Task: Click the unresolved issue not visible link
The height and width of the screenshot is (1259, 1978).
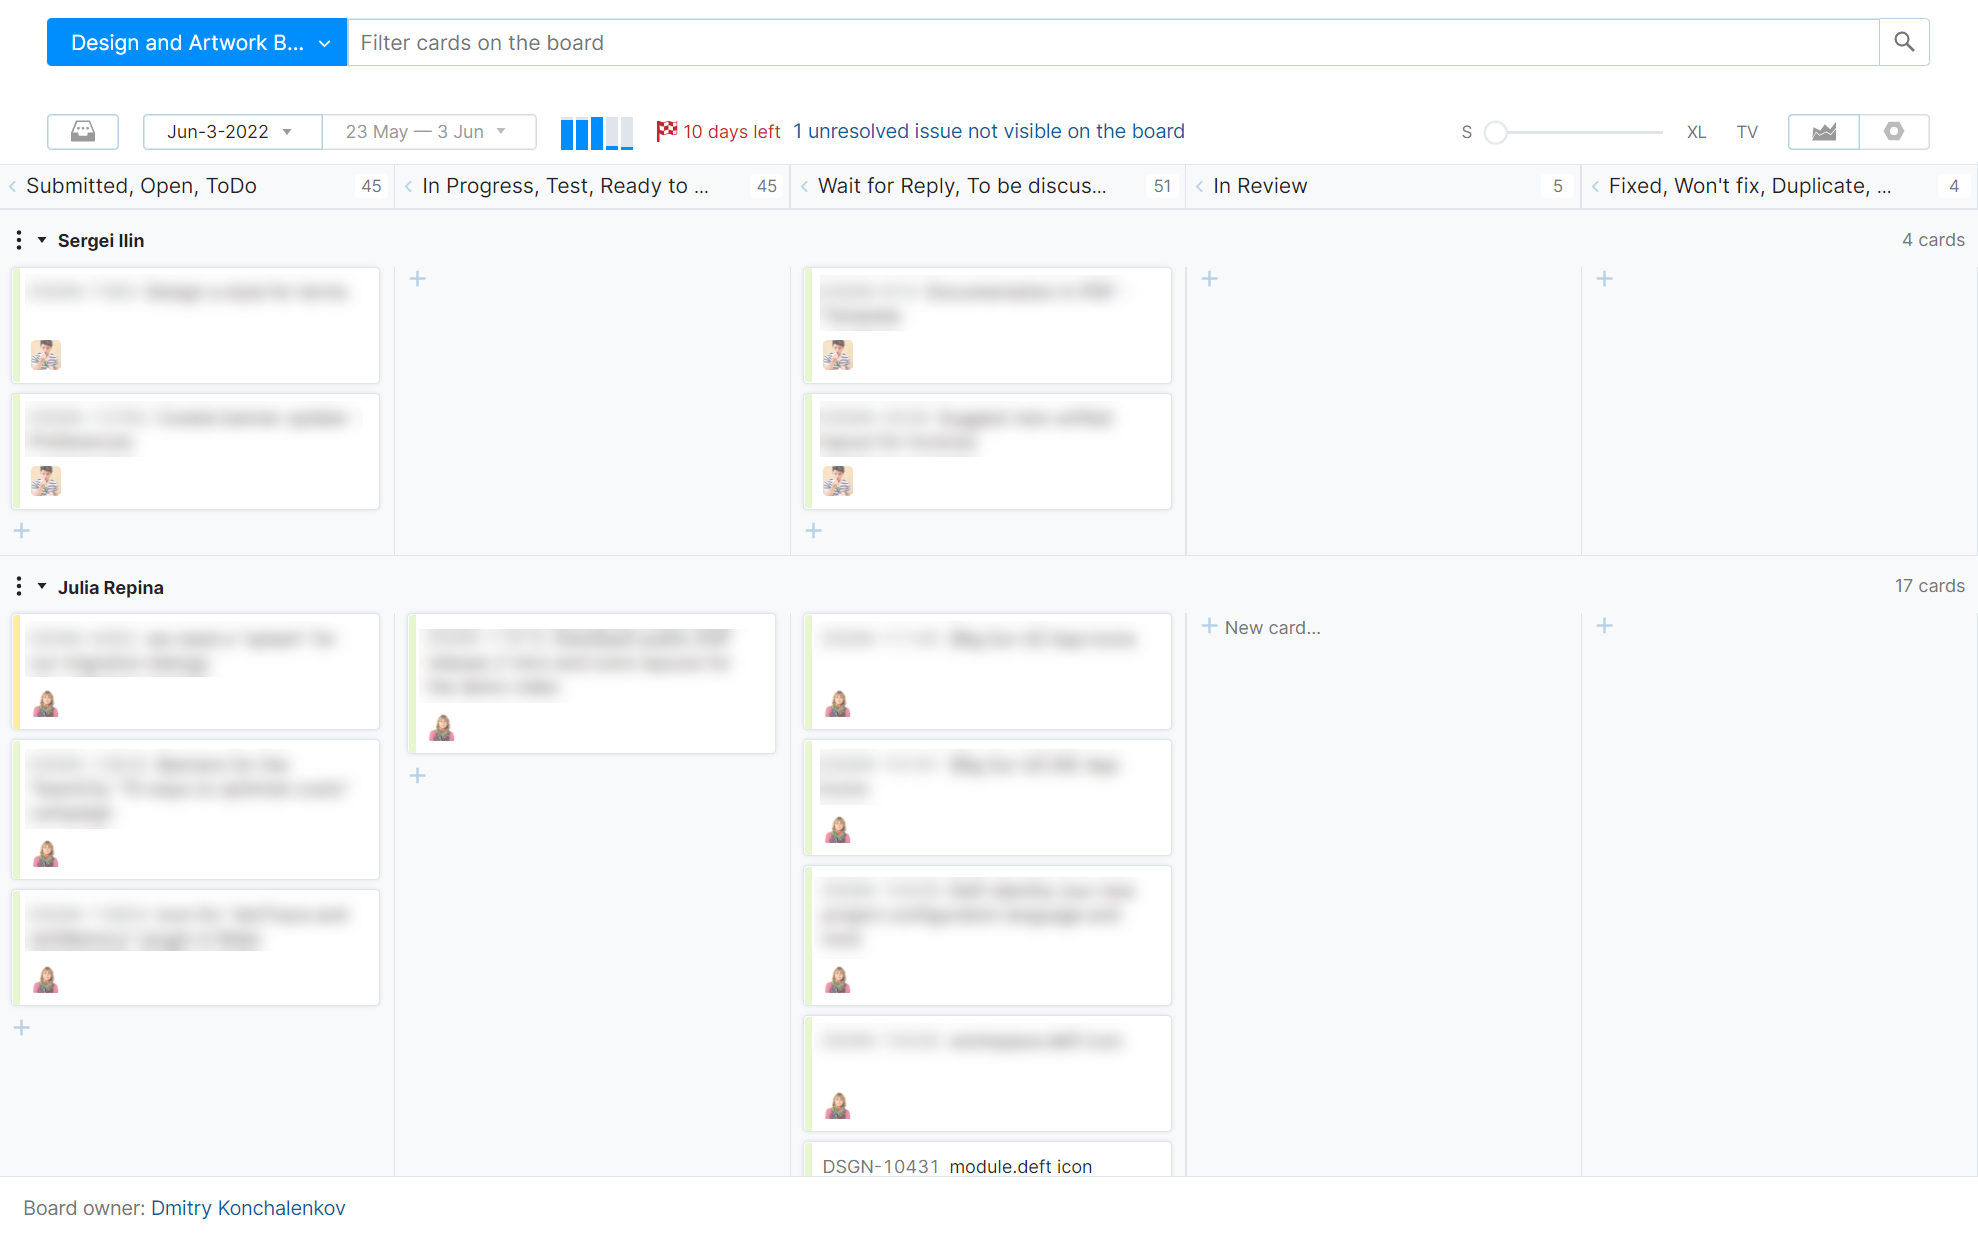Action: (988, 131)
